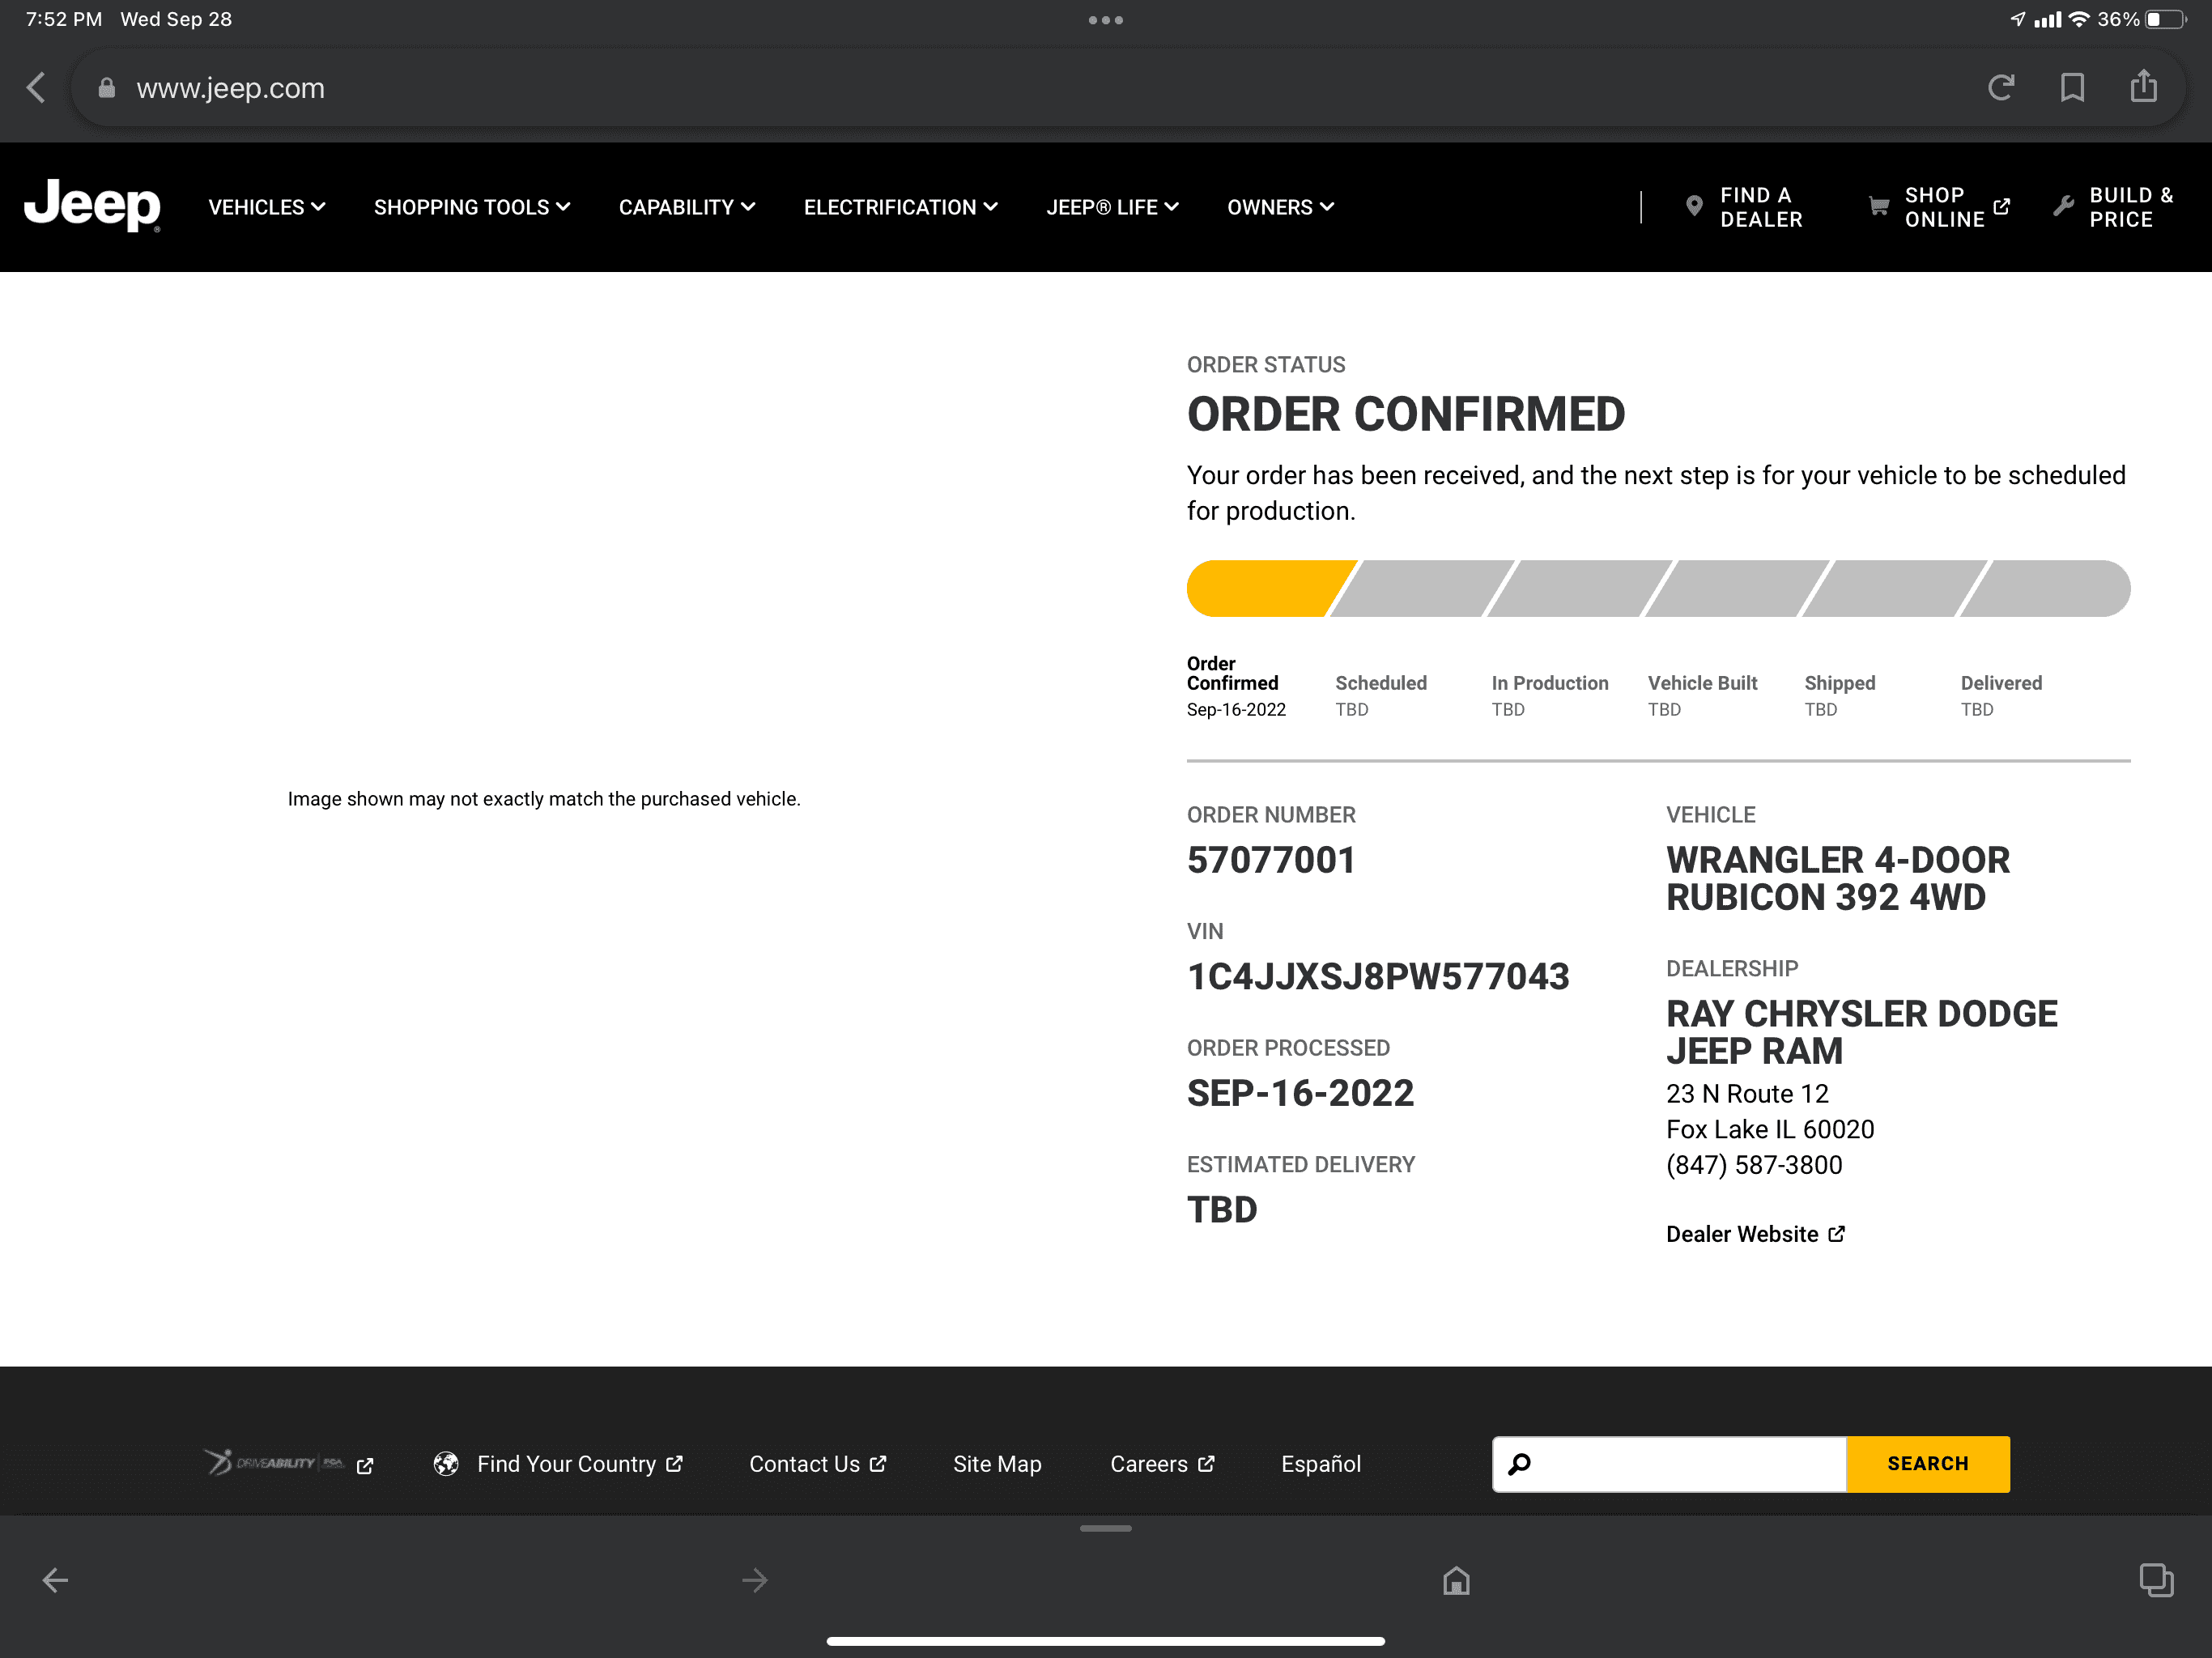Tap the battery indicator in status bar

tap(2166, 20)
